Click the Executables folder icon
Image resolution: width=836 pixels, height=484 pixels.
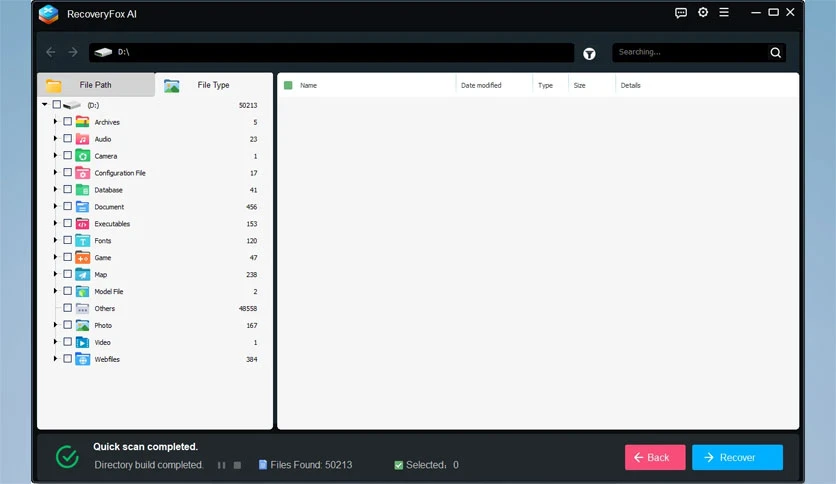coord(82,223)
